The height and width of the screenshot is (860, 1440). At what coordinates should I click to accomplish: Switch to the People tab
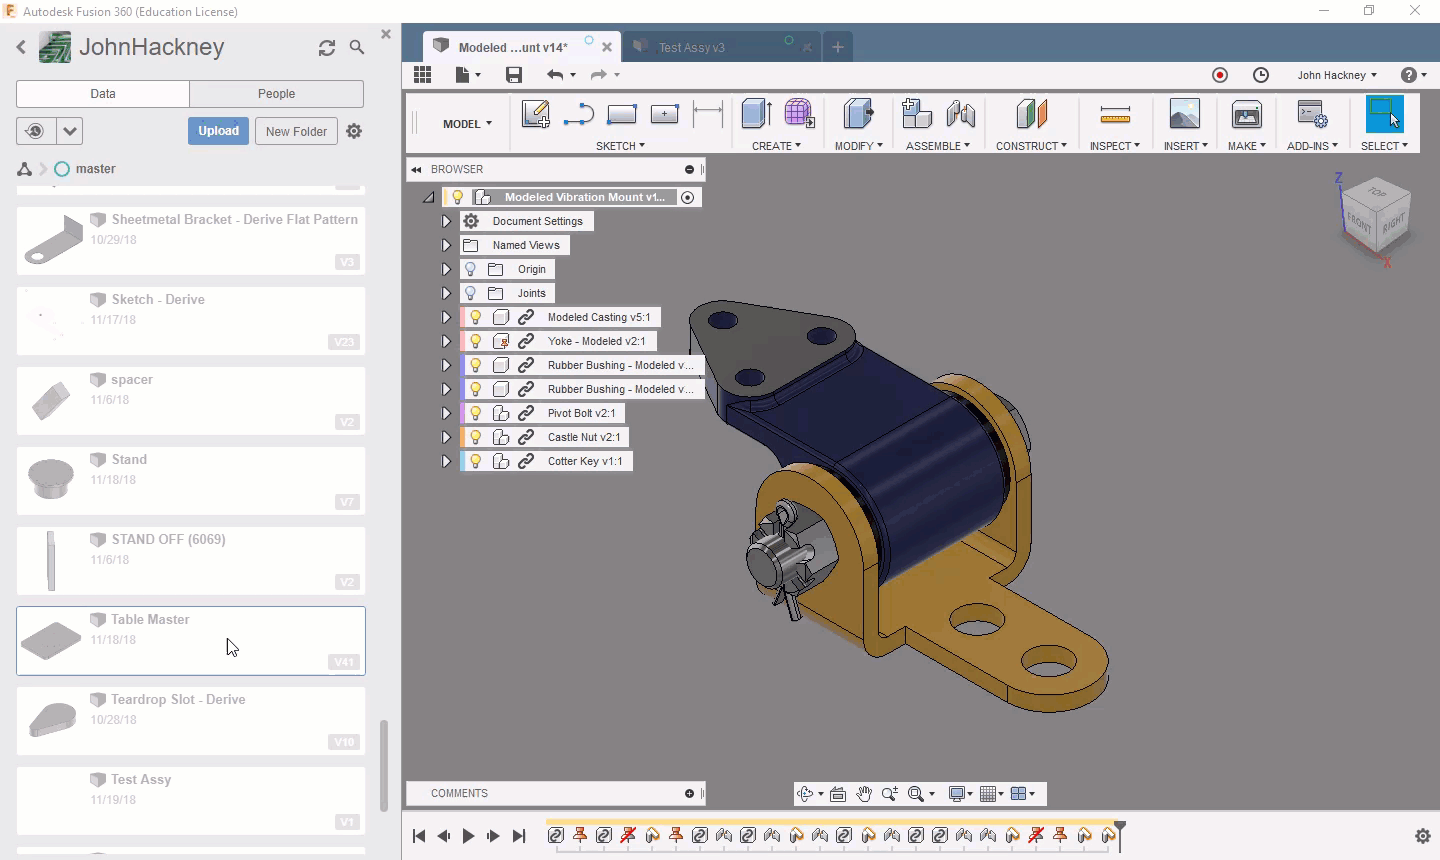click(277, 94)
